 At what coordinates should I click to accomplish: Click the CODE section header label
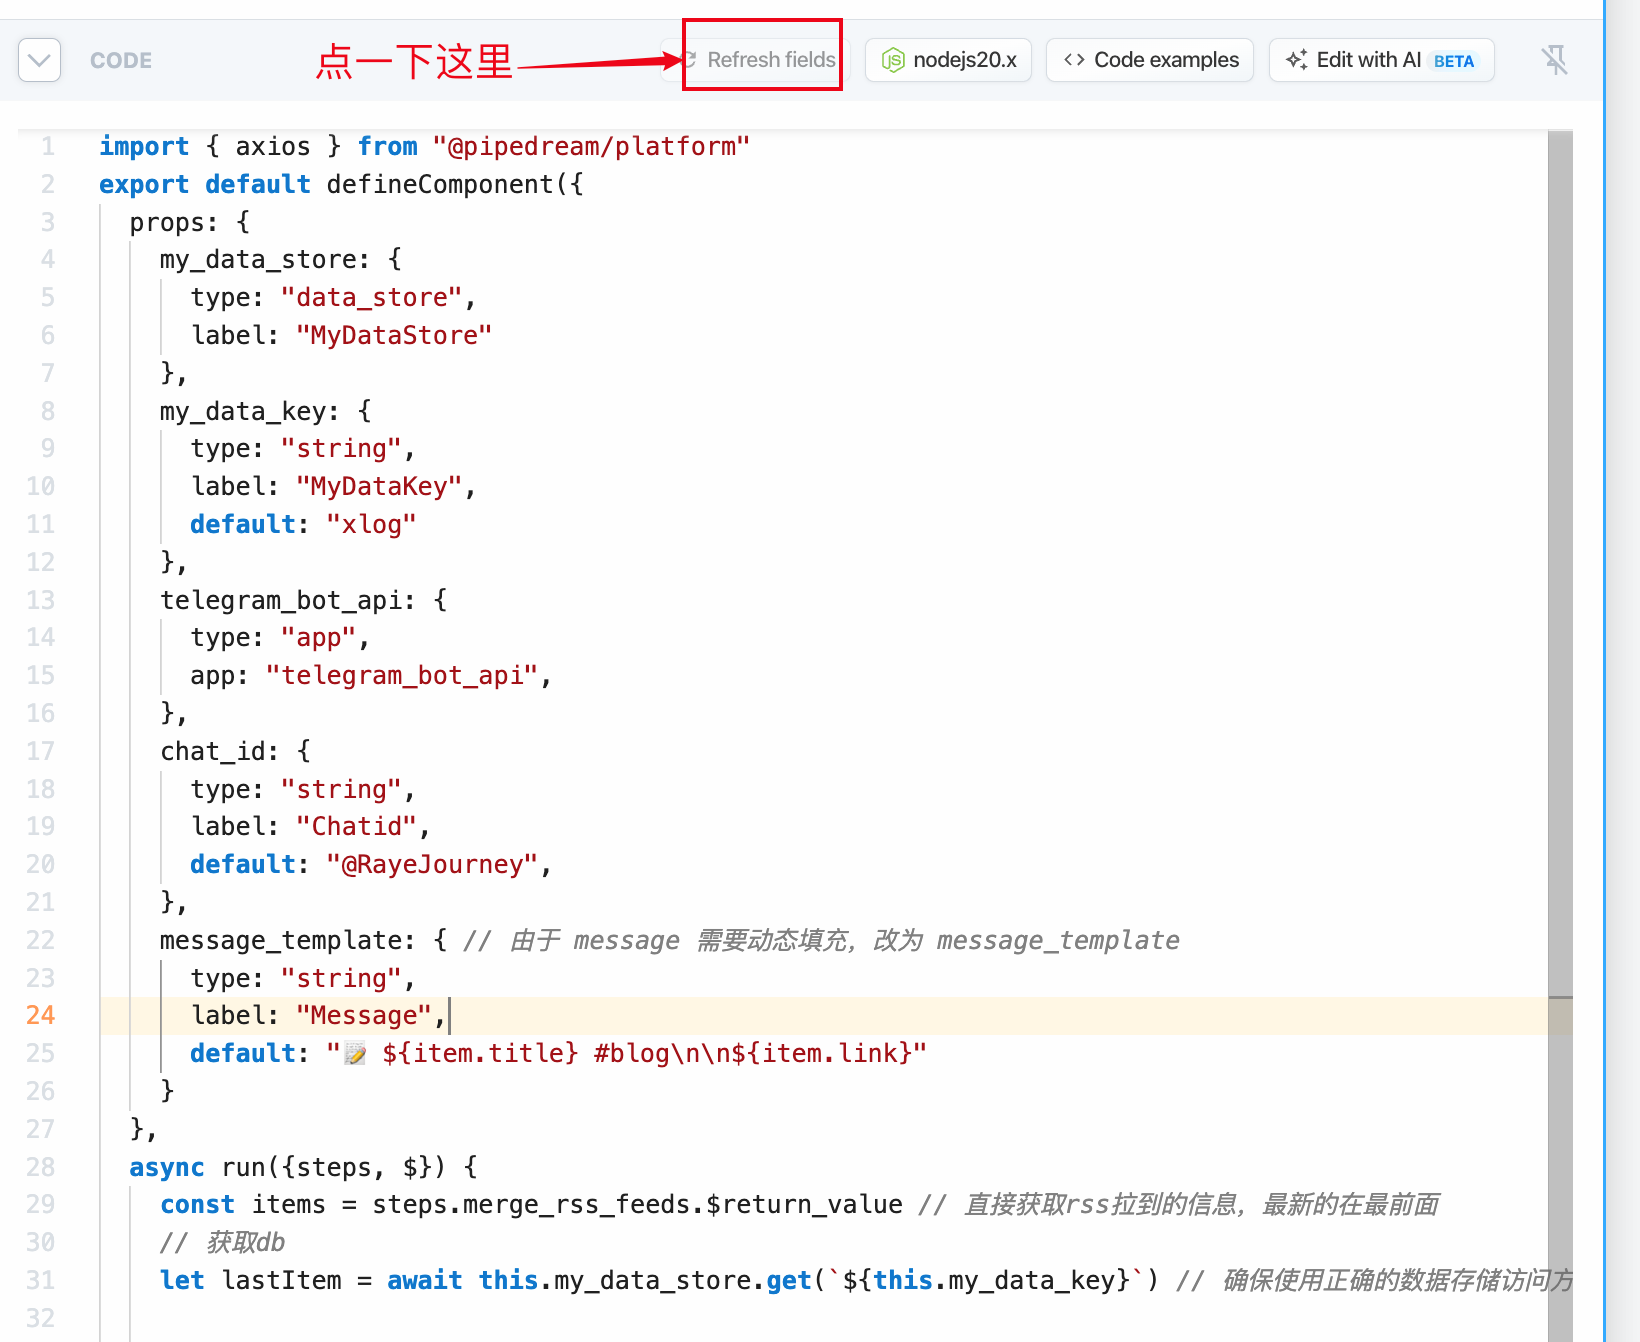pos(121,60)
